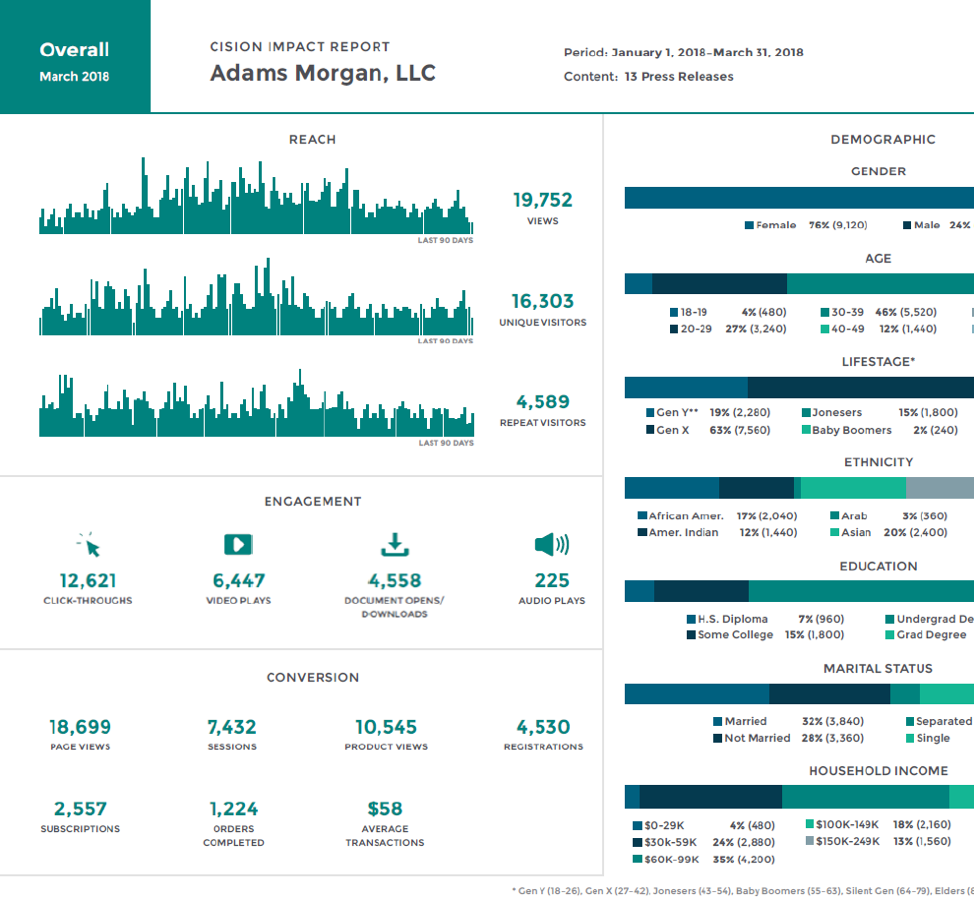This screenshot has width=974, height=899.
Task: Click the Gender distribution bar
Action: point(798,197)
